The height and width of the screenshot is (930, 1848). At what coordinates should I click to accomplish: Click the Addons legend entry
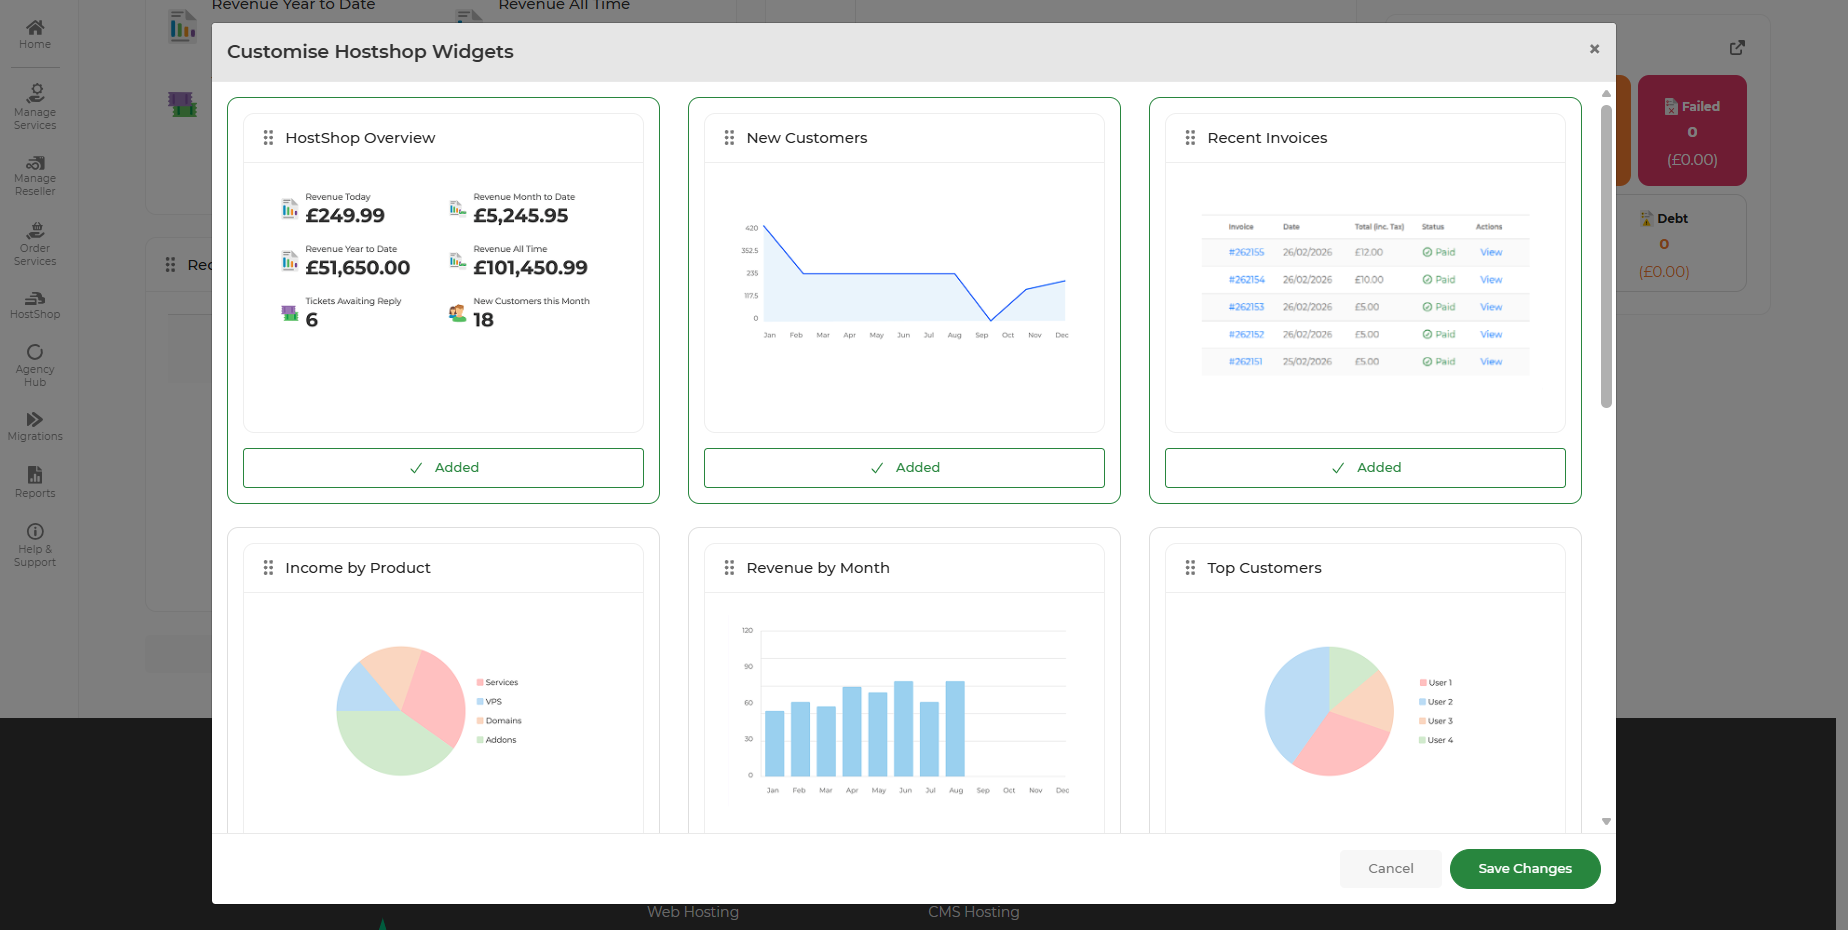tap(497, 740)
